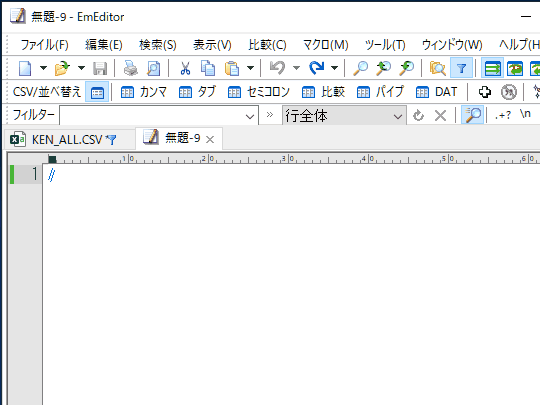This screenshot has width=540, height=405.
Task: Click the EmEditor title bar app icon
Action: pyautogui.click(x=17, y=16)
